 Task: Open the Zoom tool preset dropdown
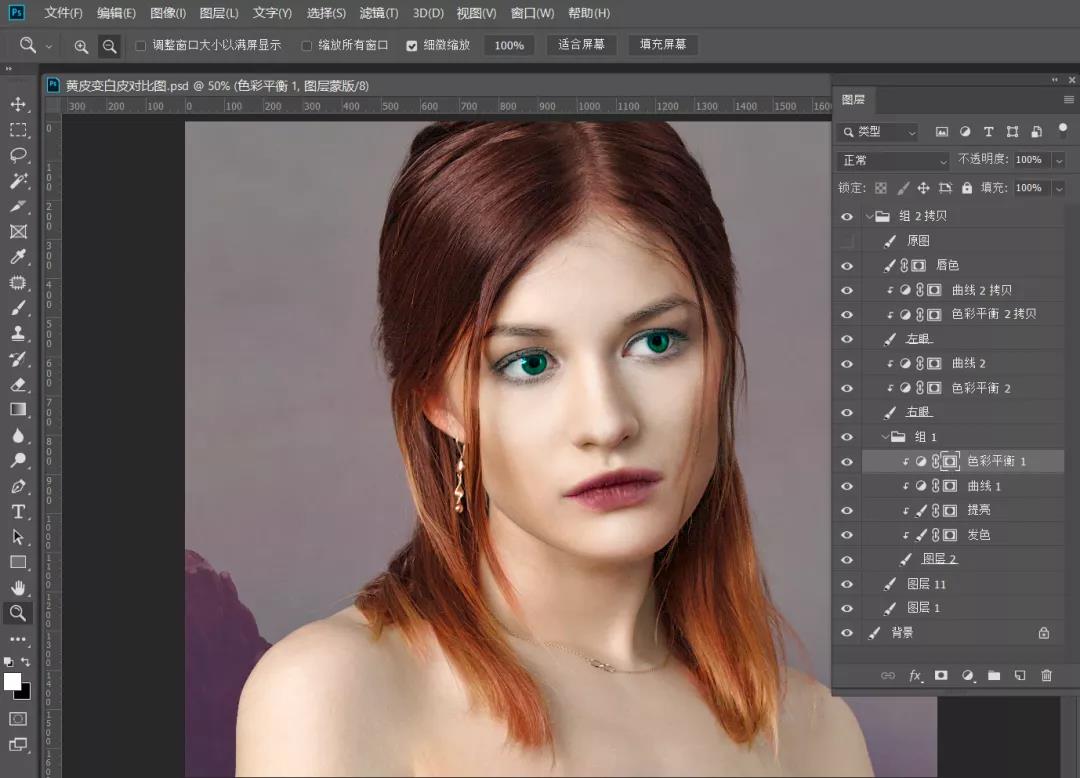click(49, 46)
